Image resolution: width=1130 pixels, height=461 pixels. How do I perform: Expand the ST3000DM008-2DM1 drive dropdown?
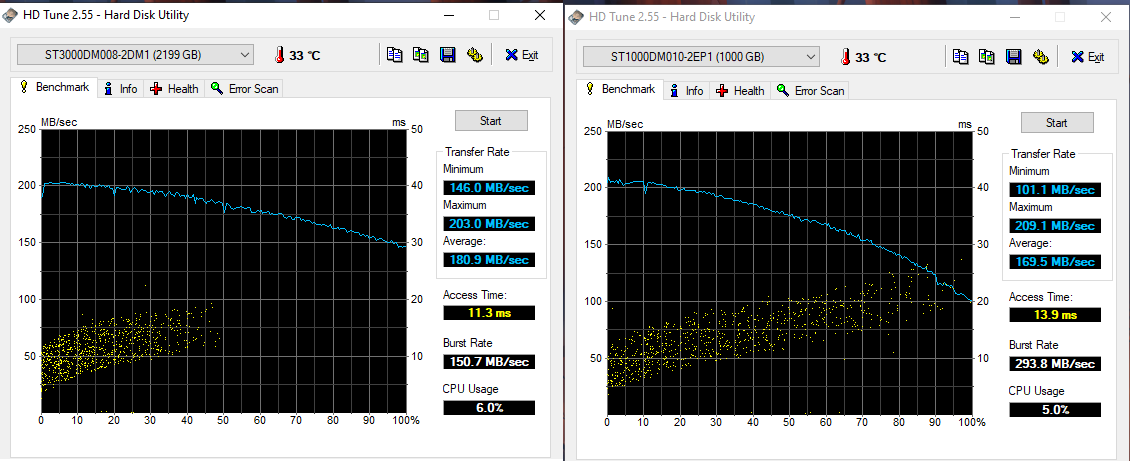tap(245, 55)
